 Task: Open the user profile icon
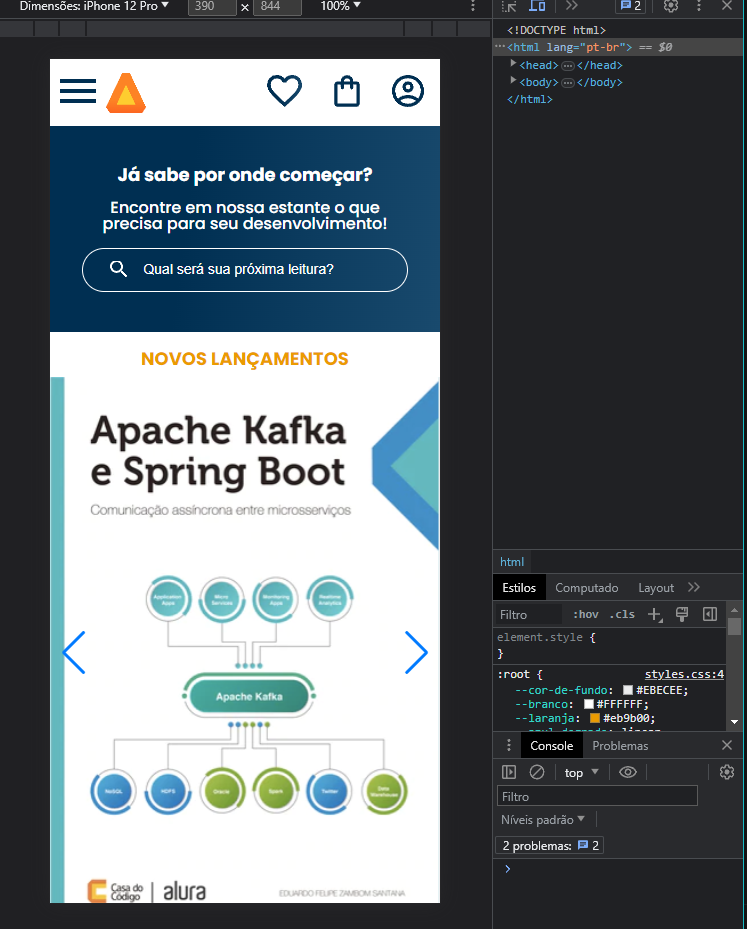click(408, 91)
